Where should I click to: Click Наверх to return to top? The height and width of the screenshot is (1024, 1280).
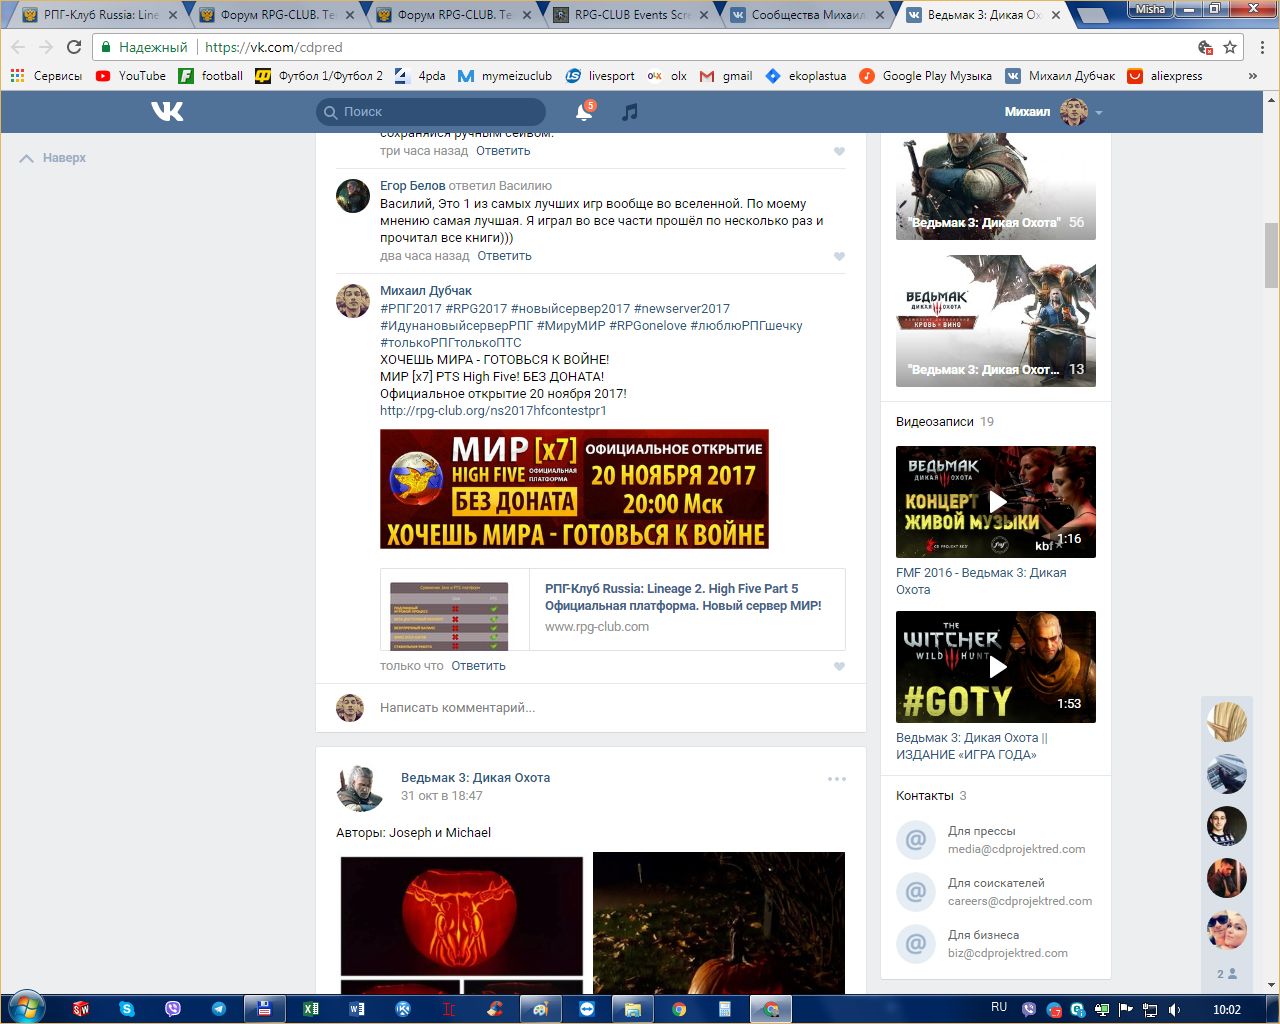[x=53, y=158]
